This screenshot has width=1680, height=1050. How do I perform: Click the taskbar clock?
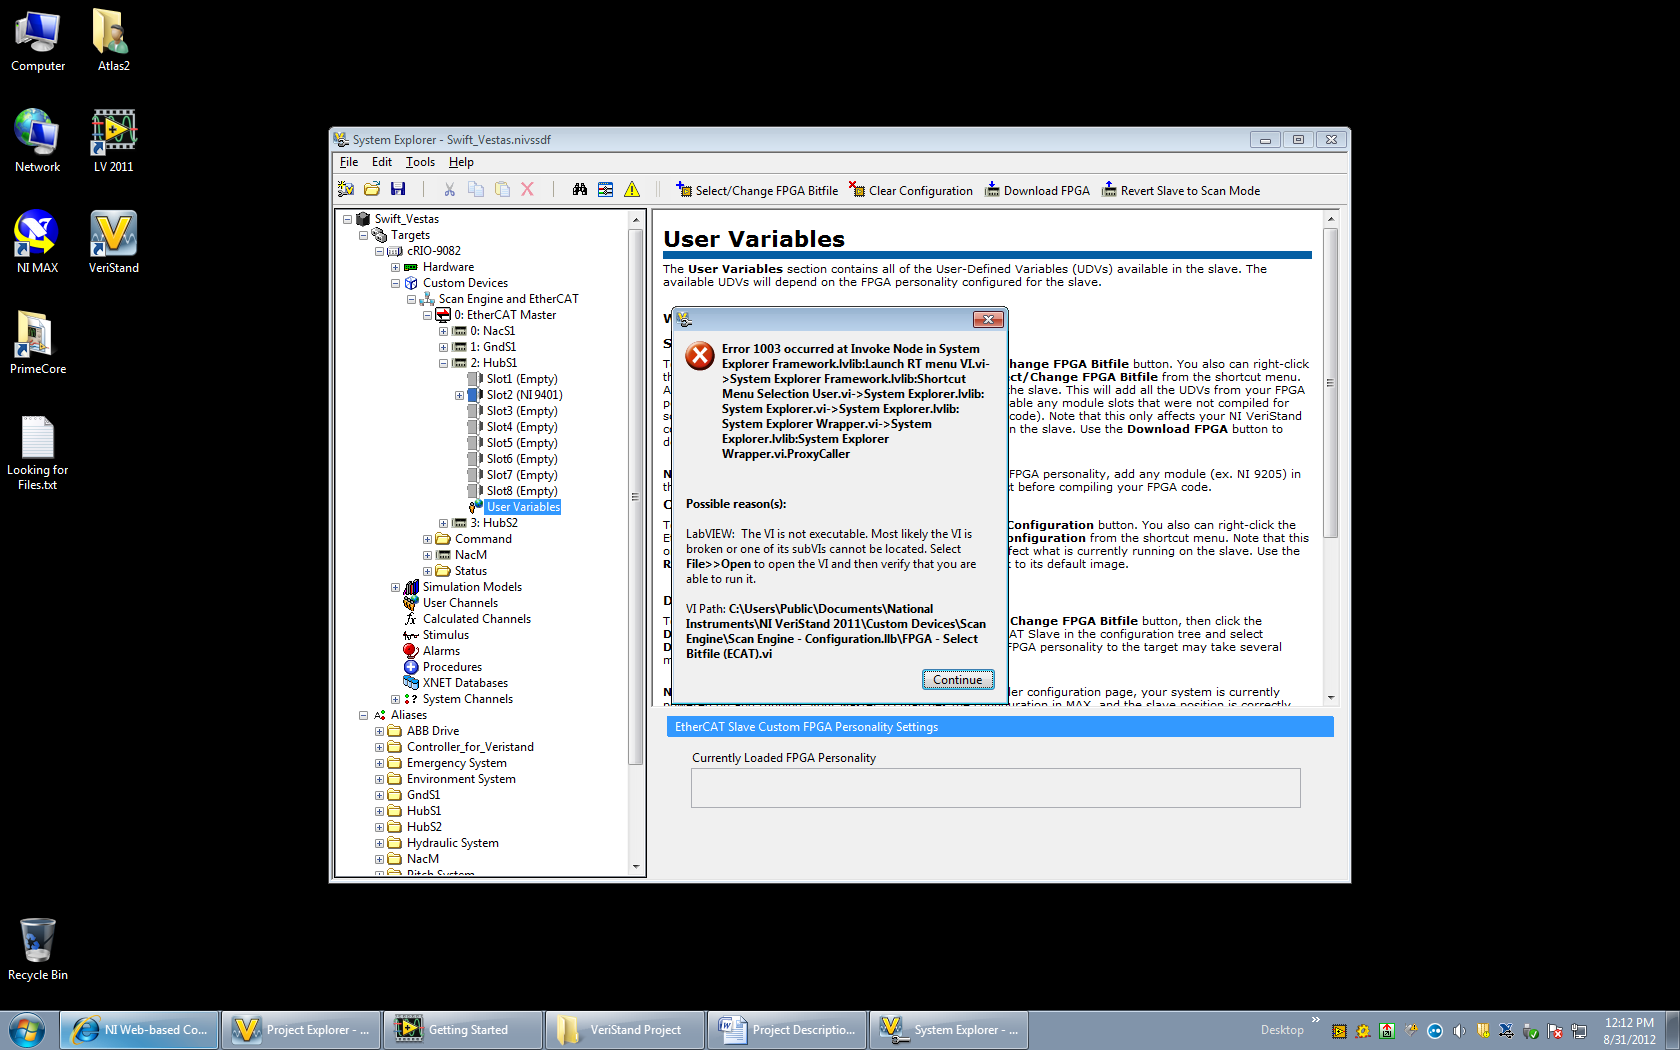click(1629, 1030)
